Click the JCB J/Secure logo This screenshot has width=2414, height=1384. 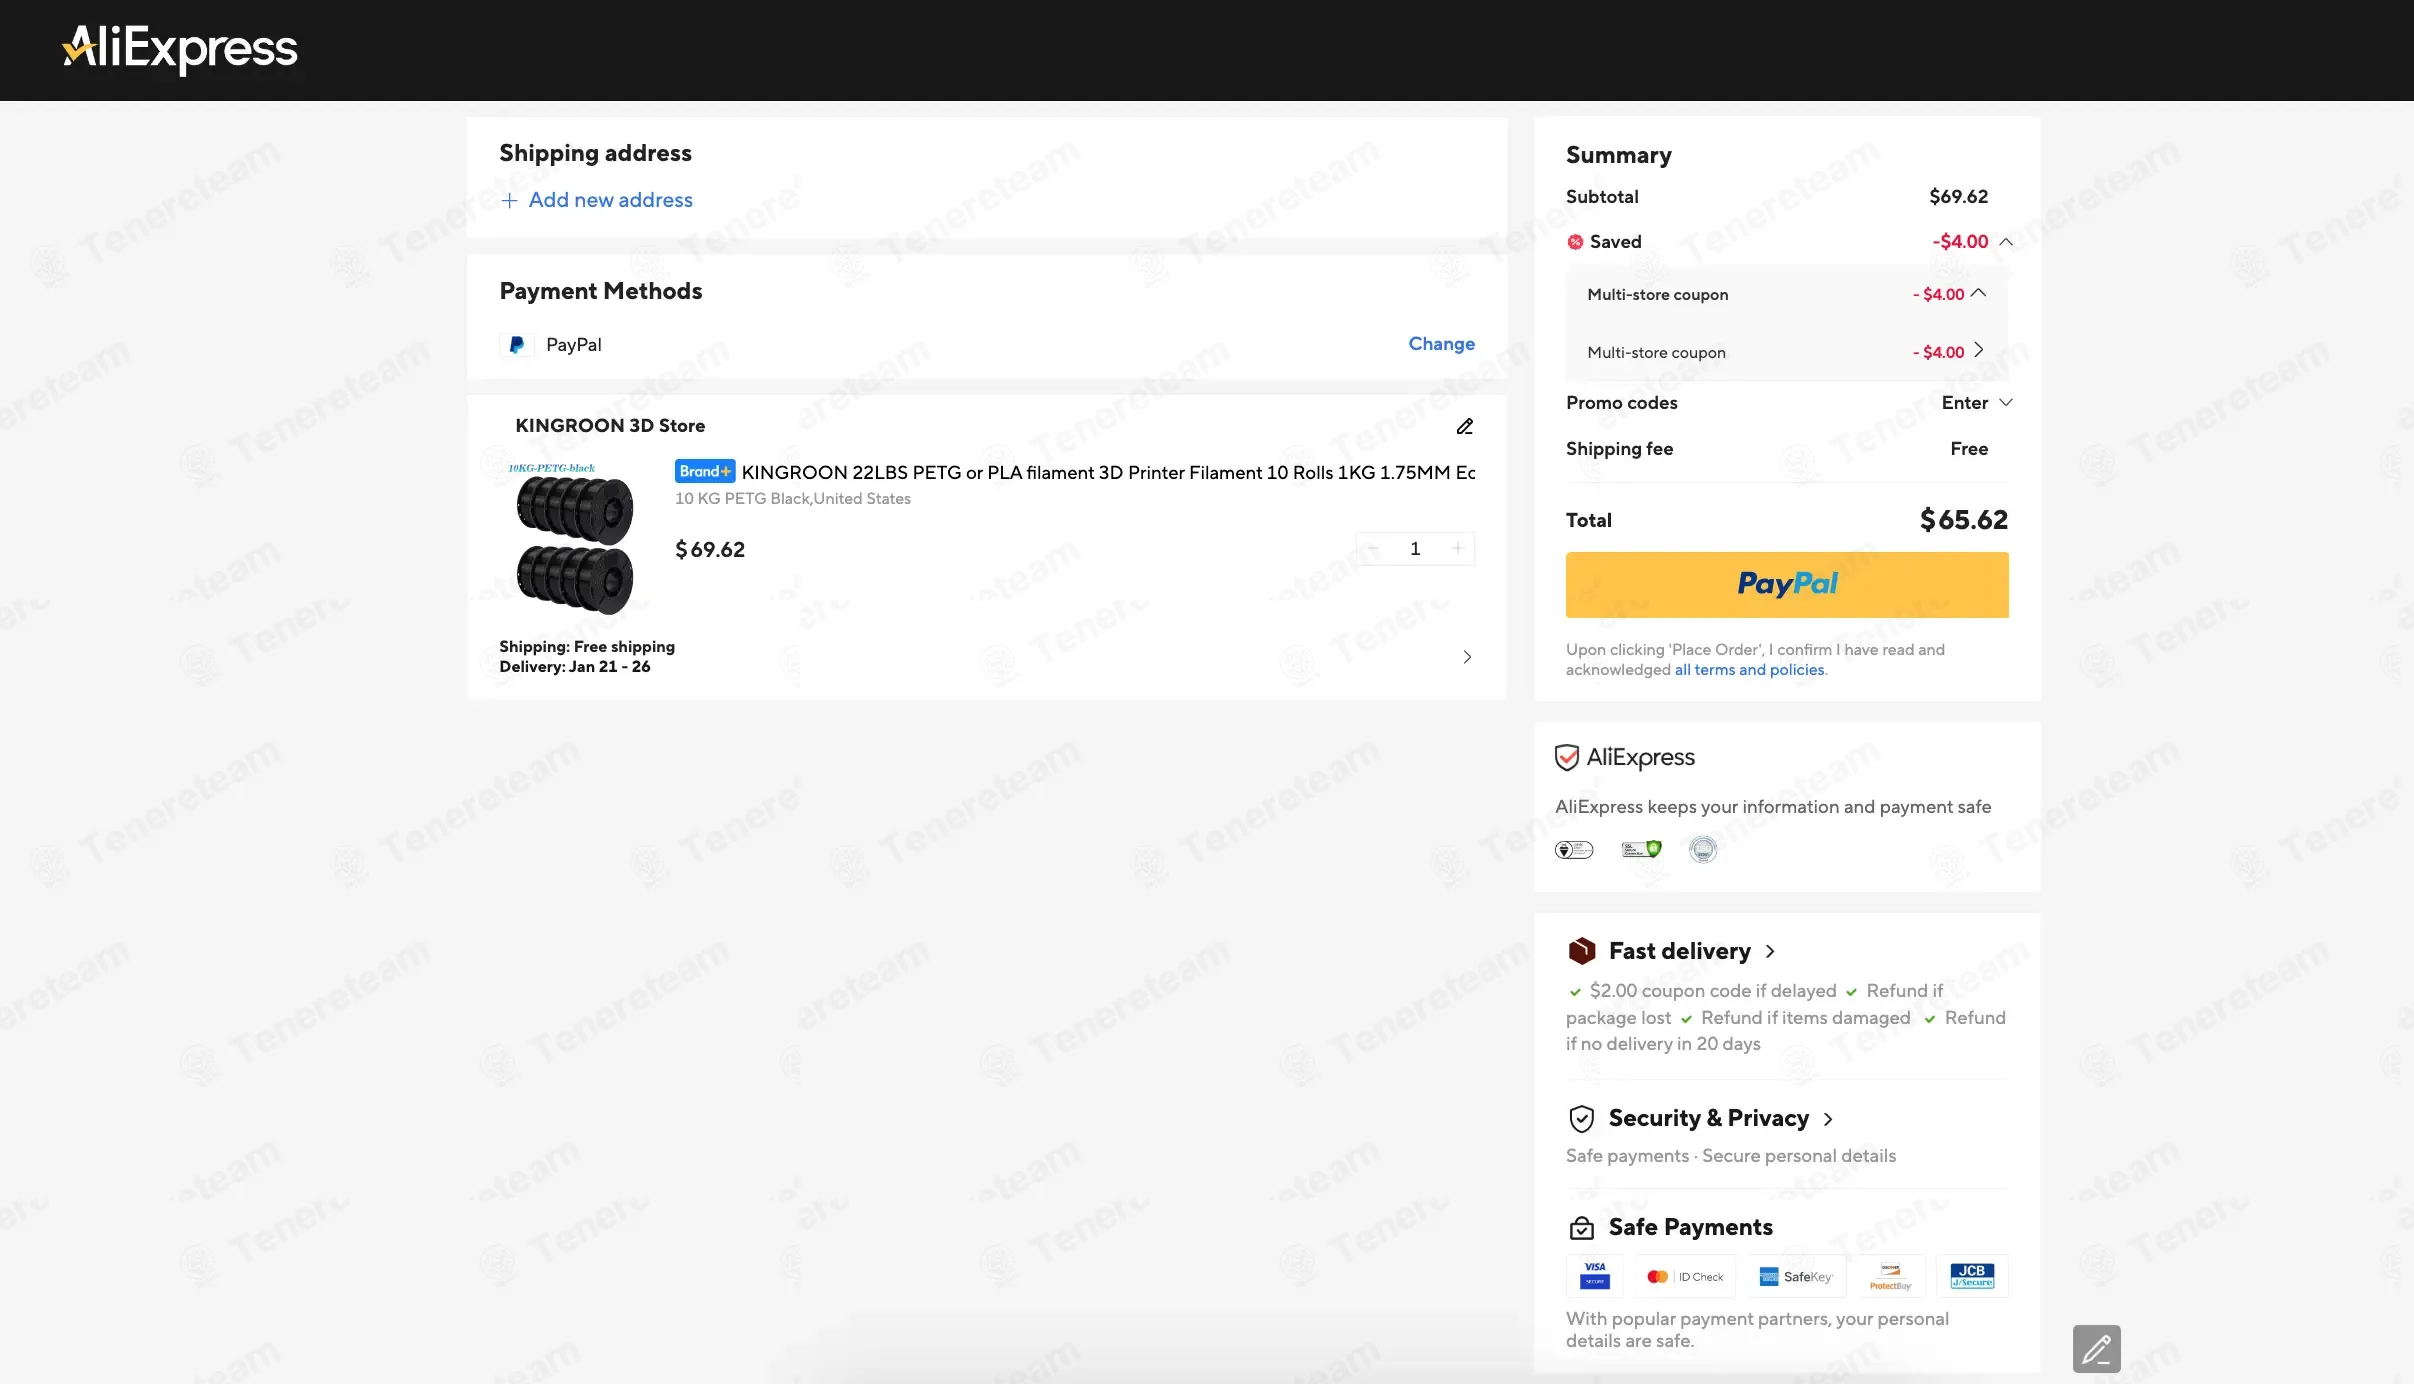1972,1276
